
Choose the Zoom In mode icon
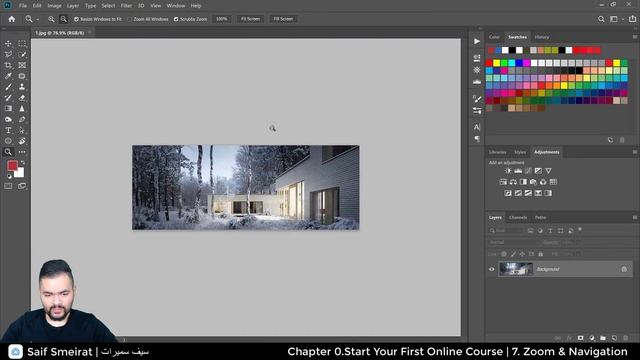click(51, 19)
